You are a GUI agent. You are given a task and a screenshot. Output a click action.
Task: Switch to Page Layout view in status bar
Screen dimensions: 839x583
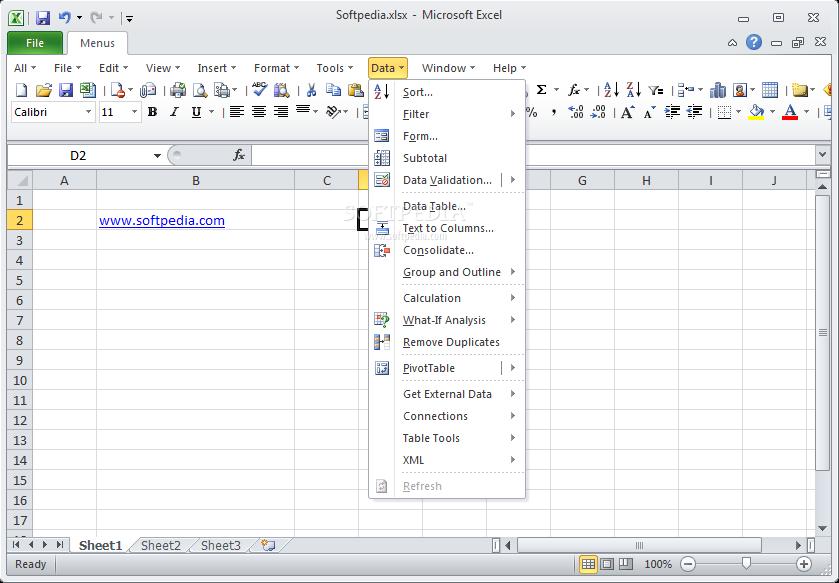(607, 564)
